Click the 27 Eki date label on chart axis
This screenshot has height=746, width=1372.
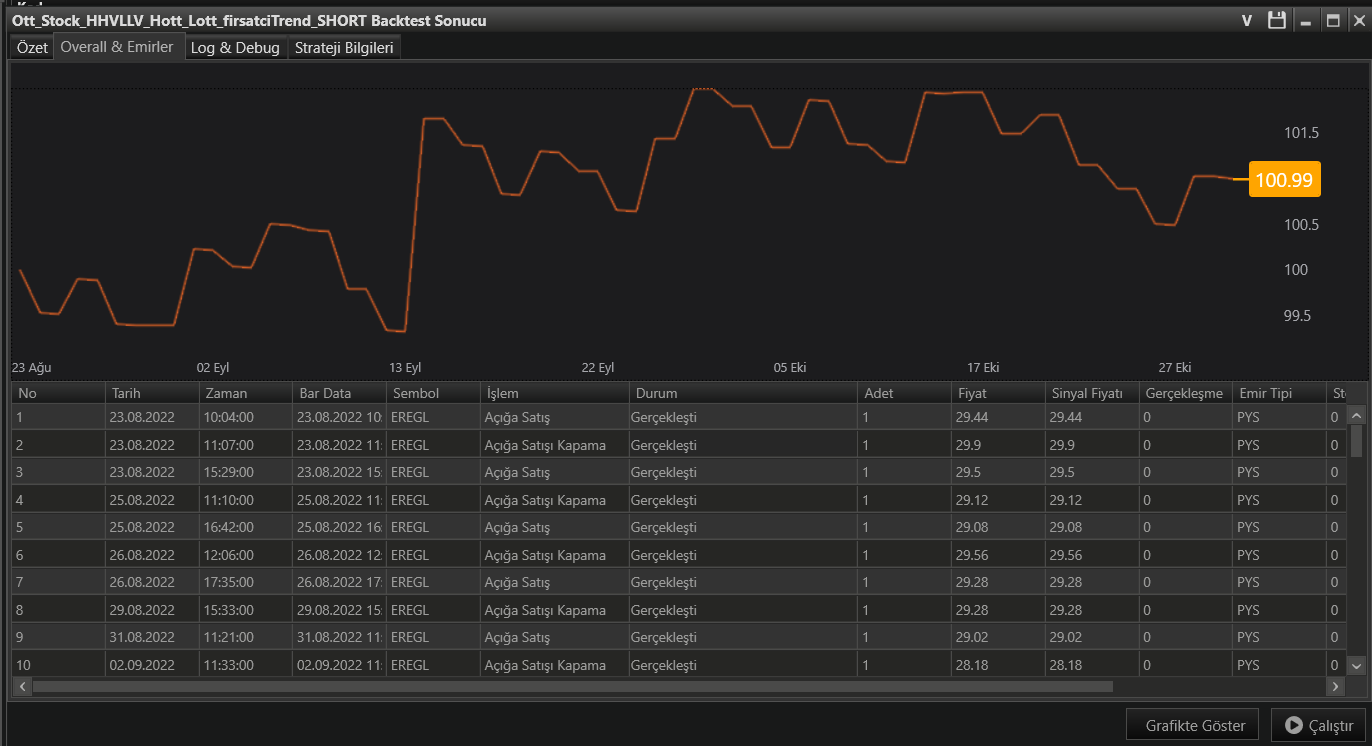[1175, 367]
